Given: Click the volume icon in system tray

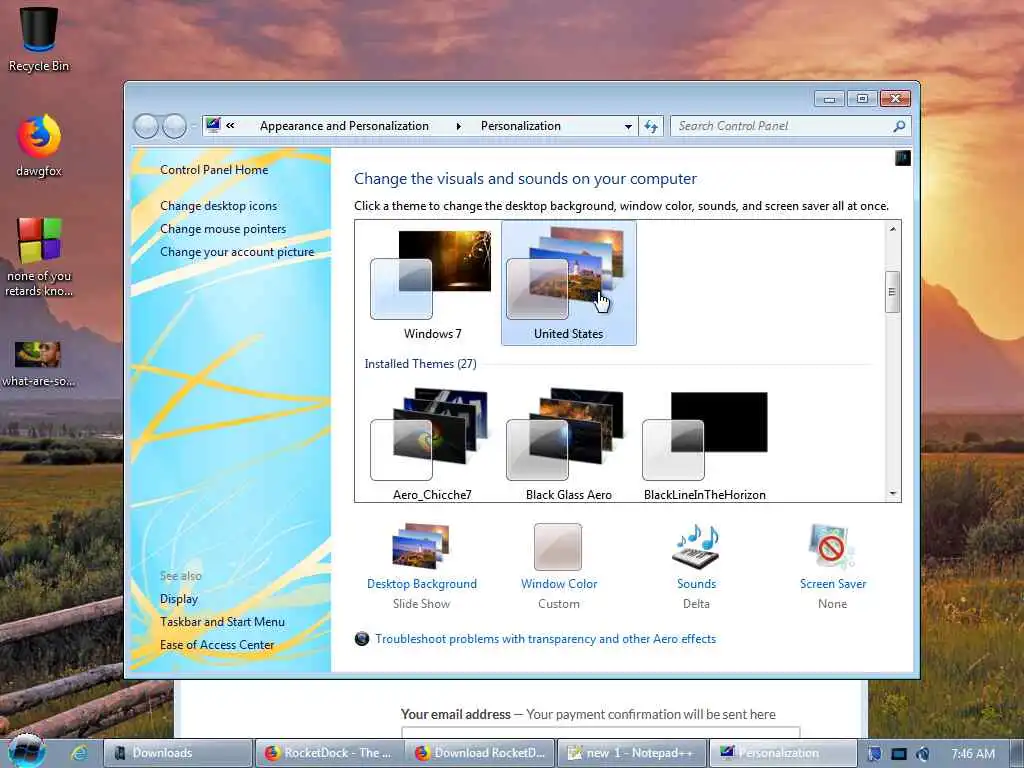Looking at the screenshot, I should [922, 754].
